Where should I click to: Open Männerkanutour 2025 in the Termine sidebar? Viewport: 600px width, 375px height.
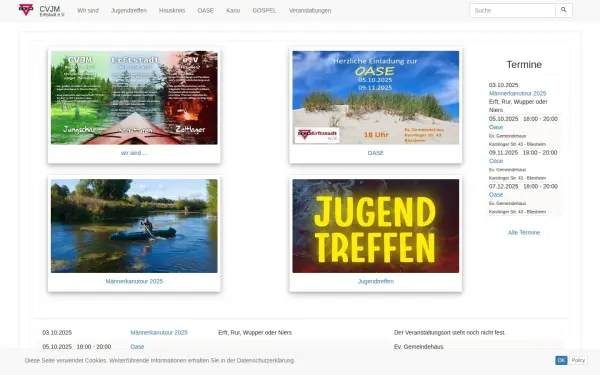(x=517, y=93)
